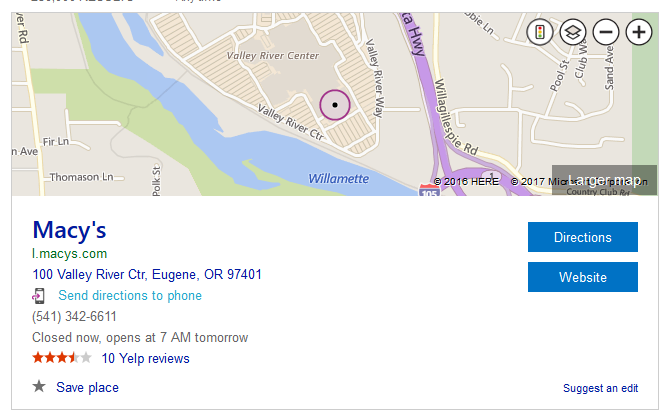Open the Larger map view
This screenshot has width=672, height=420.
604,180
